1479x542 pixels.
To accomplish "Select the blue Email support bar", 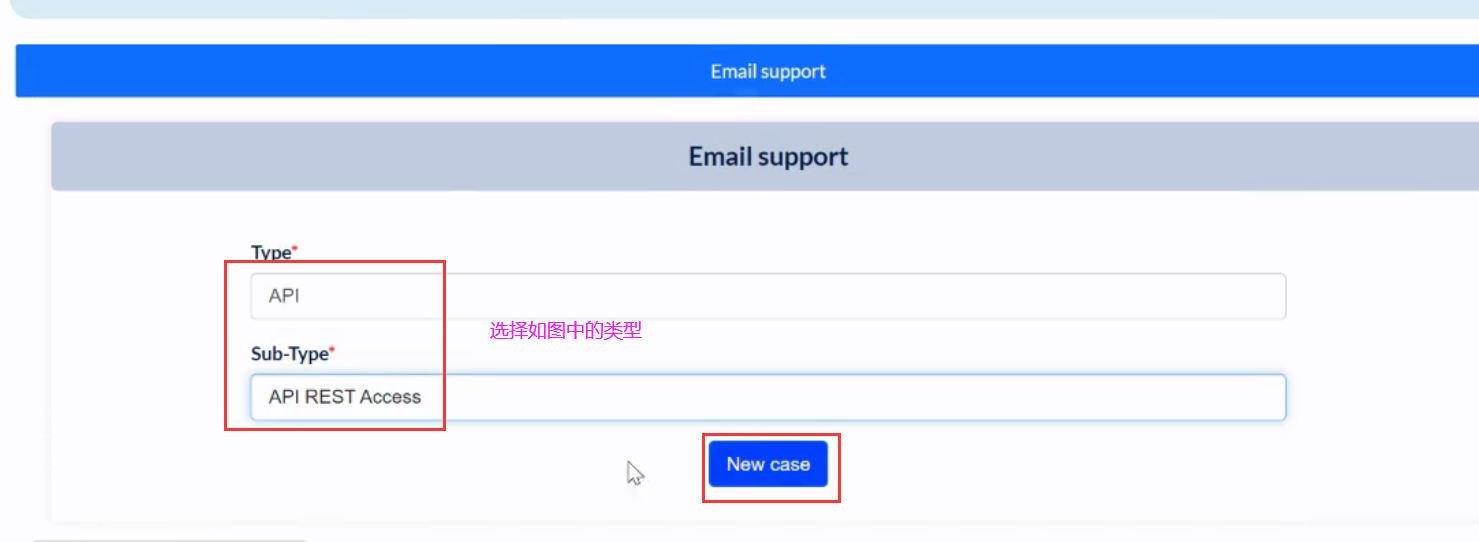I will 747,71.
